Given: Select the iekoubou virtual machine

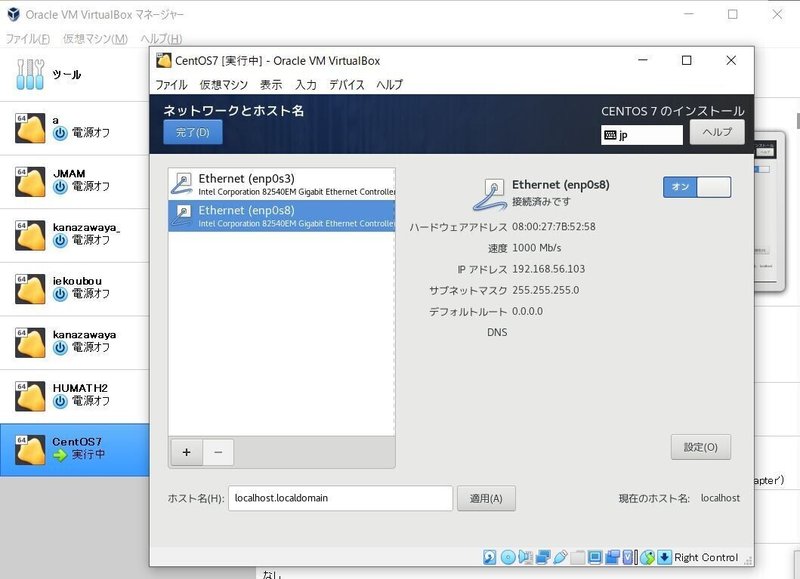Looking at the screenshot, I should click(x=74, y=289).
